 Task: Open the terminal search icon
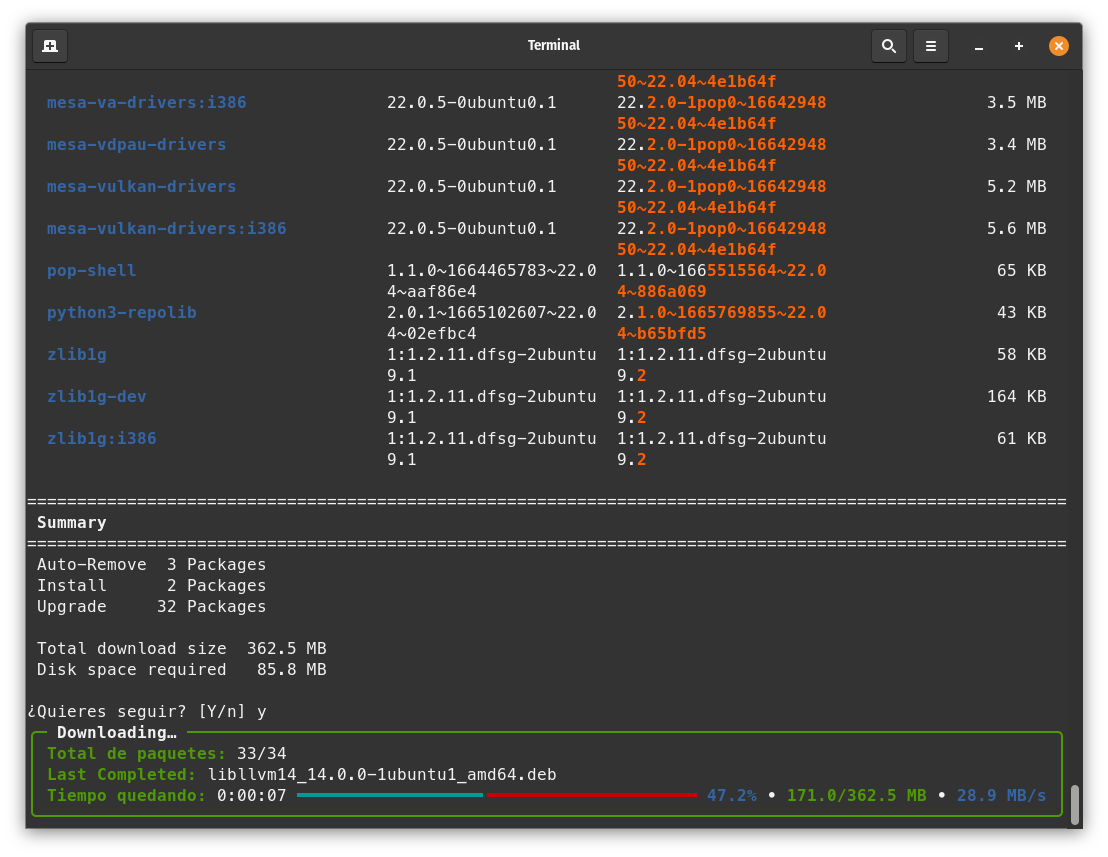pyautogui.click(x=889, y=46)
